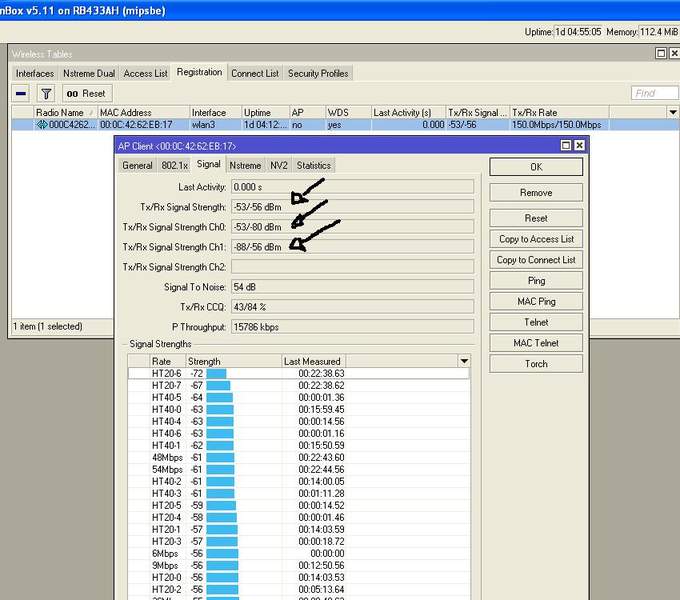Select the 48Mbps signal row
680x600 pixels.
299,457
